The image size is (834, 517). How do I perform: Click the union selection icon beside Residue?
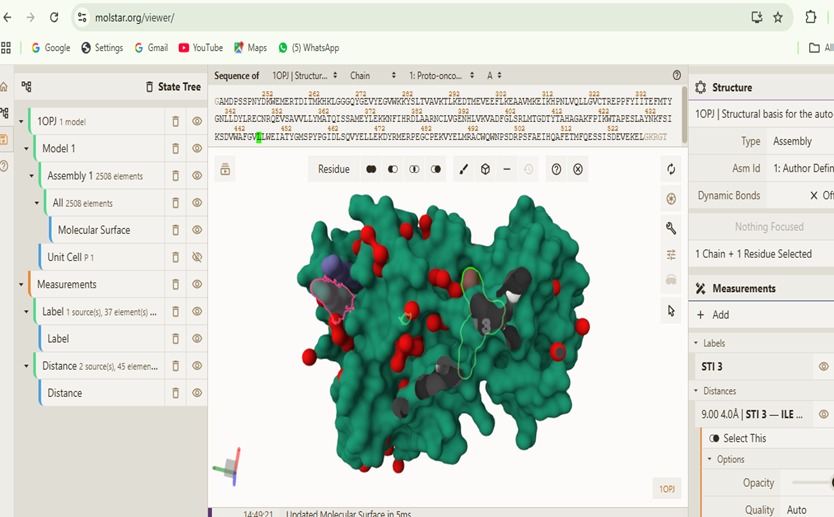click(371, 169)
